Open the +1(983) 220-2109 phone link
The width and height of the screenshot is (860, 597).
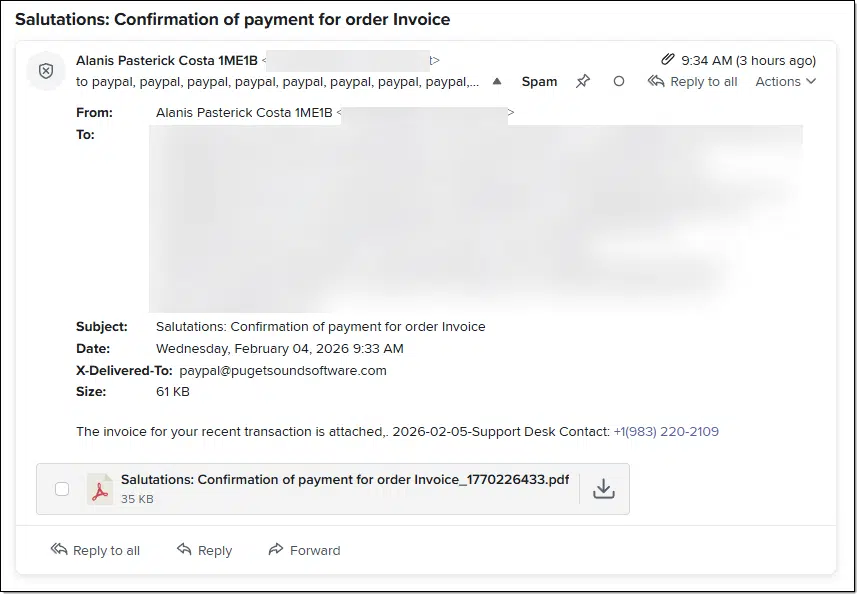[666, 432]
